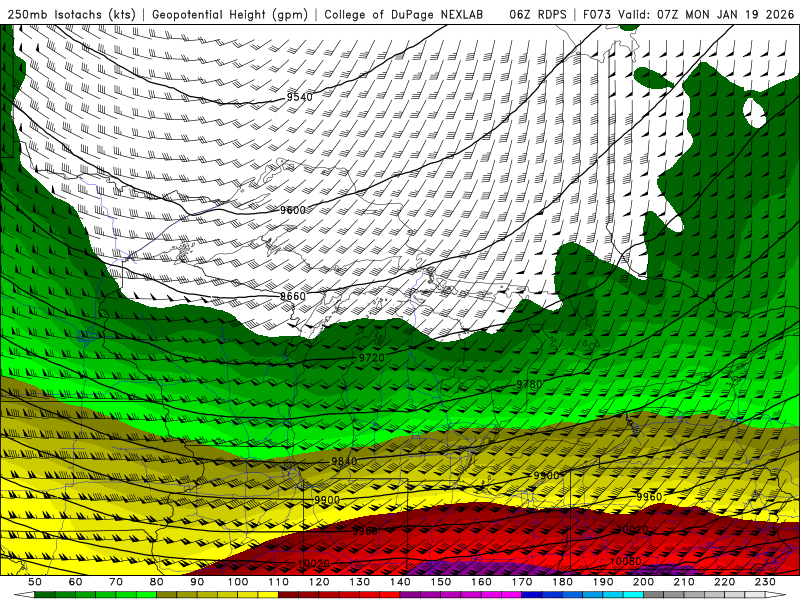Image resolution: width=800 pixels, height=600 pixels.
Task: Click the "Valid: 07Z MON JAN 19 2026" text
Action: 706,14
